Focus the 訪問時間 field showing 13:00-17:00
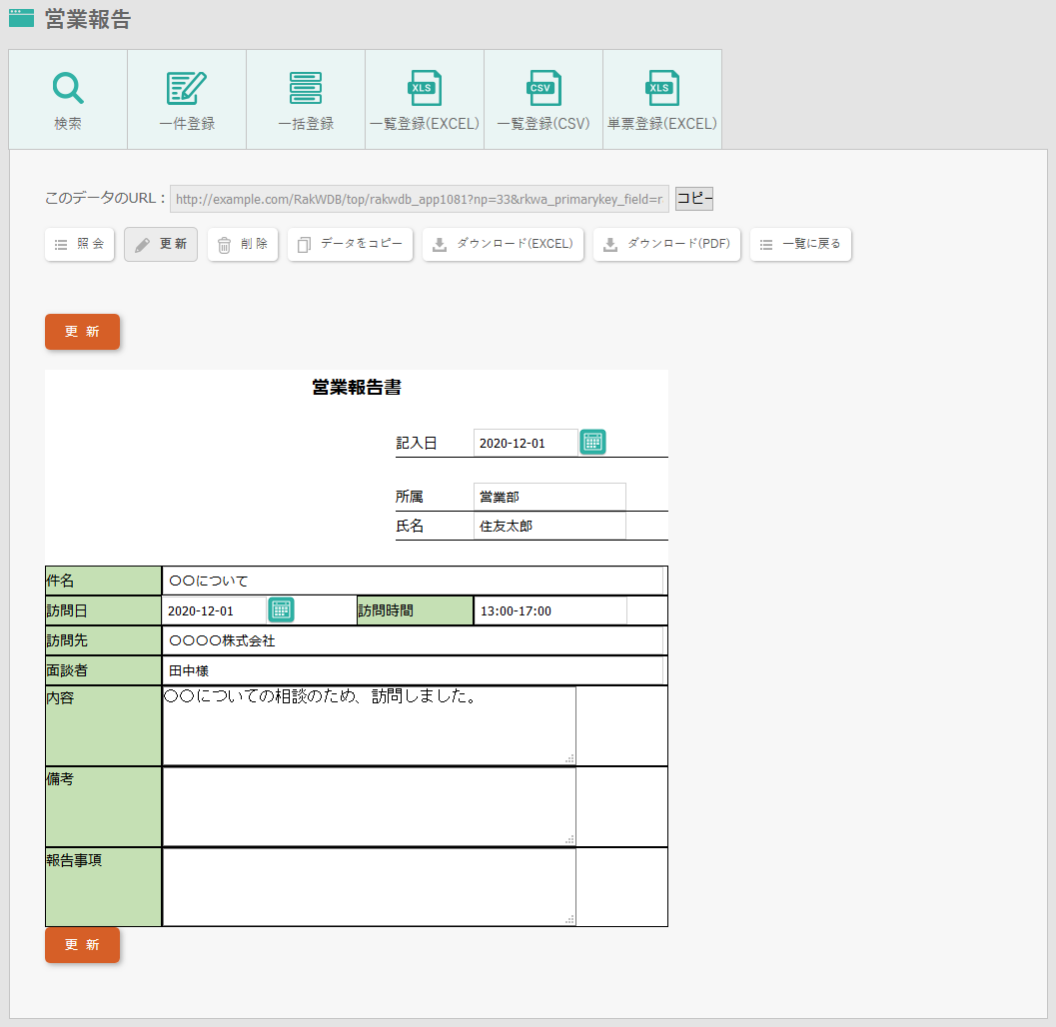The width and height of the screenshot is (1056, 1027). pyautogui.click(x=550, y=611)
